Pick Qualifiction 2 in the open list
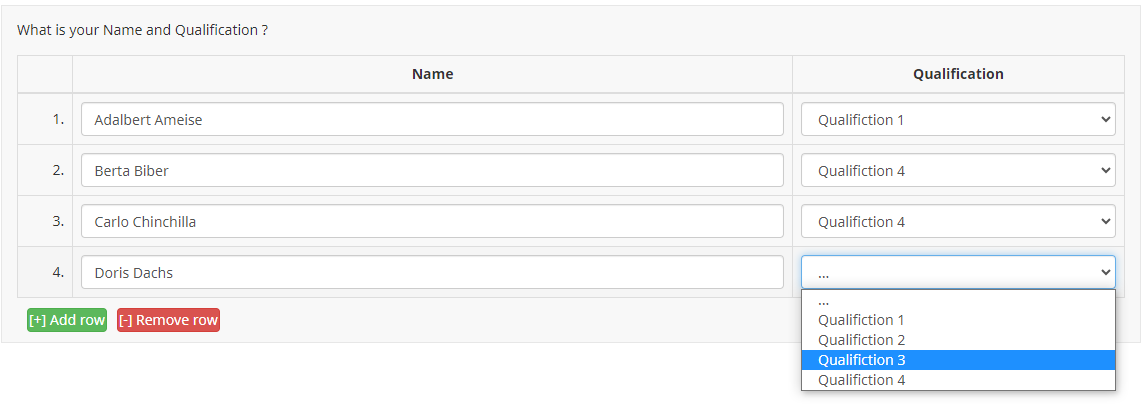This screenshot has height=417, width=1148. click(x=958, y=340)
